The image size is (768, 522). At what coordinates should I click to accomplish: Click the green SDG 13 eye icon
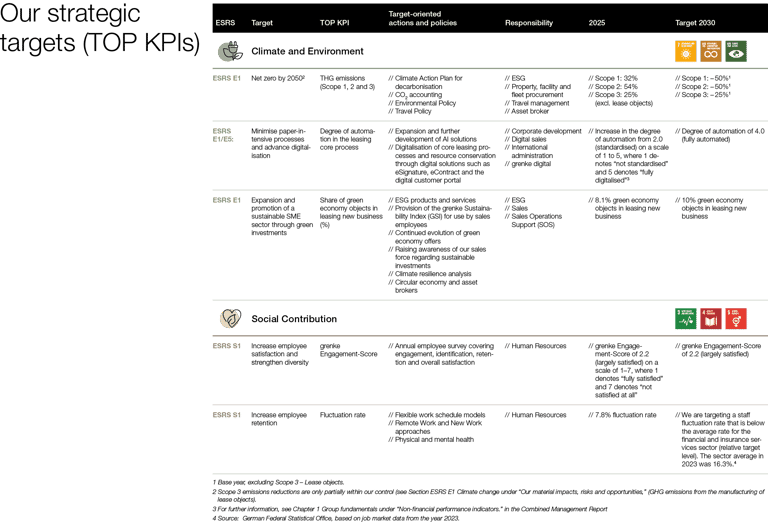coord(736,51)
